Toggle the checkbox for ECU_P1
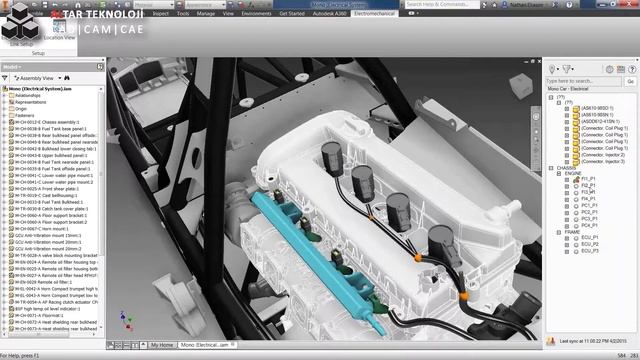640x360 pixels. (567, 238)
